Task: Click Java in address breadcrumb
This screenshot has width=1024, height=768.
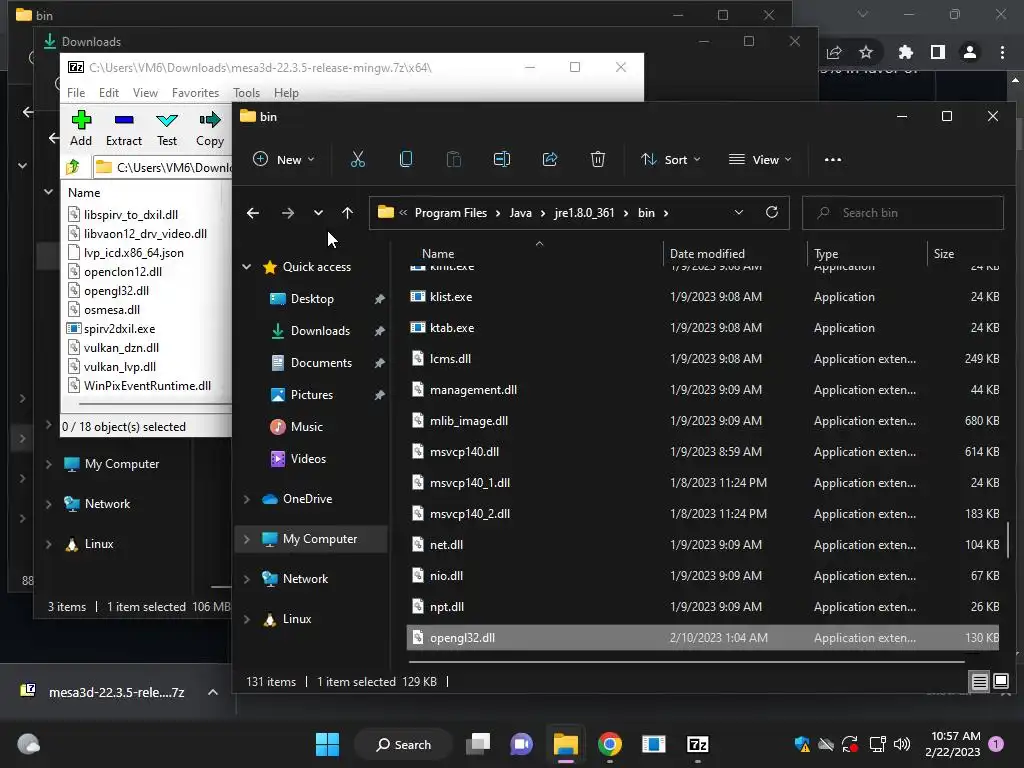Action: click(520, 213)
